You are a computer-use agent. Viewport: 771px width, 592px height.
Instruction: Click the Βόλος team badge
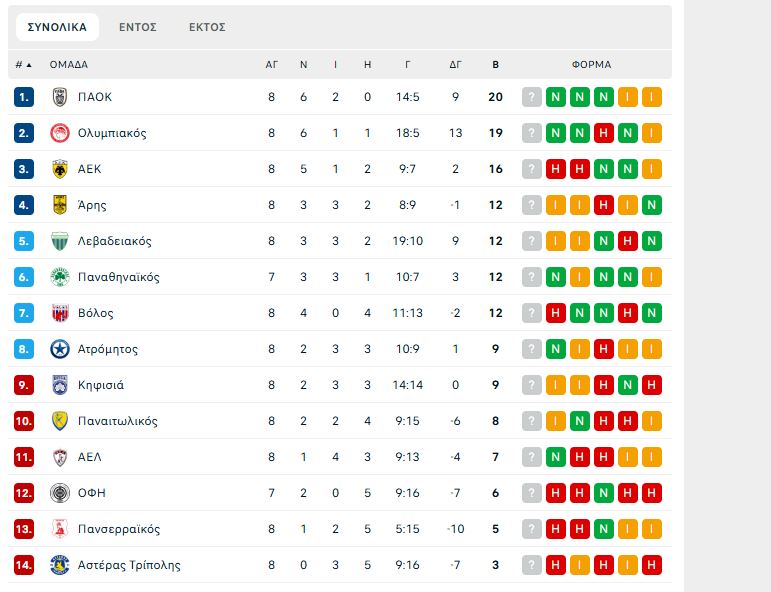[59, 313]
